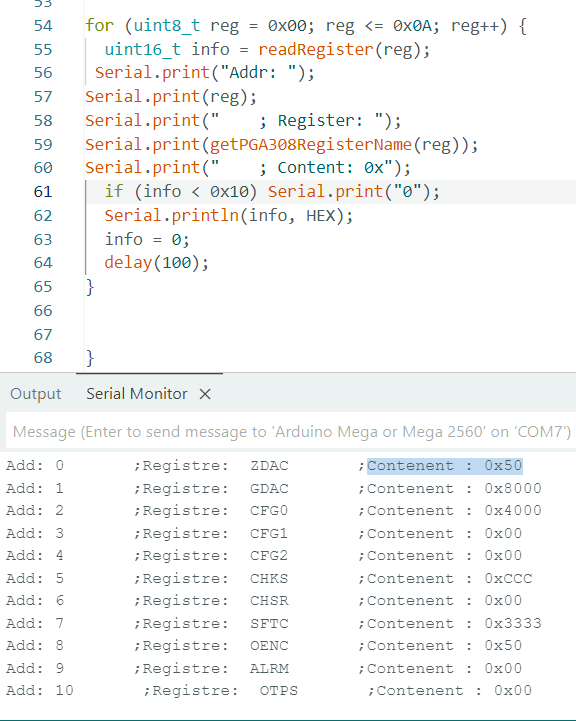This screenshot has width=576, height=721.
Task: Click value 0x4000 in CFG0 row
Action: coord(513,511)
